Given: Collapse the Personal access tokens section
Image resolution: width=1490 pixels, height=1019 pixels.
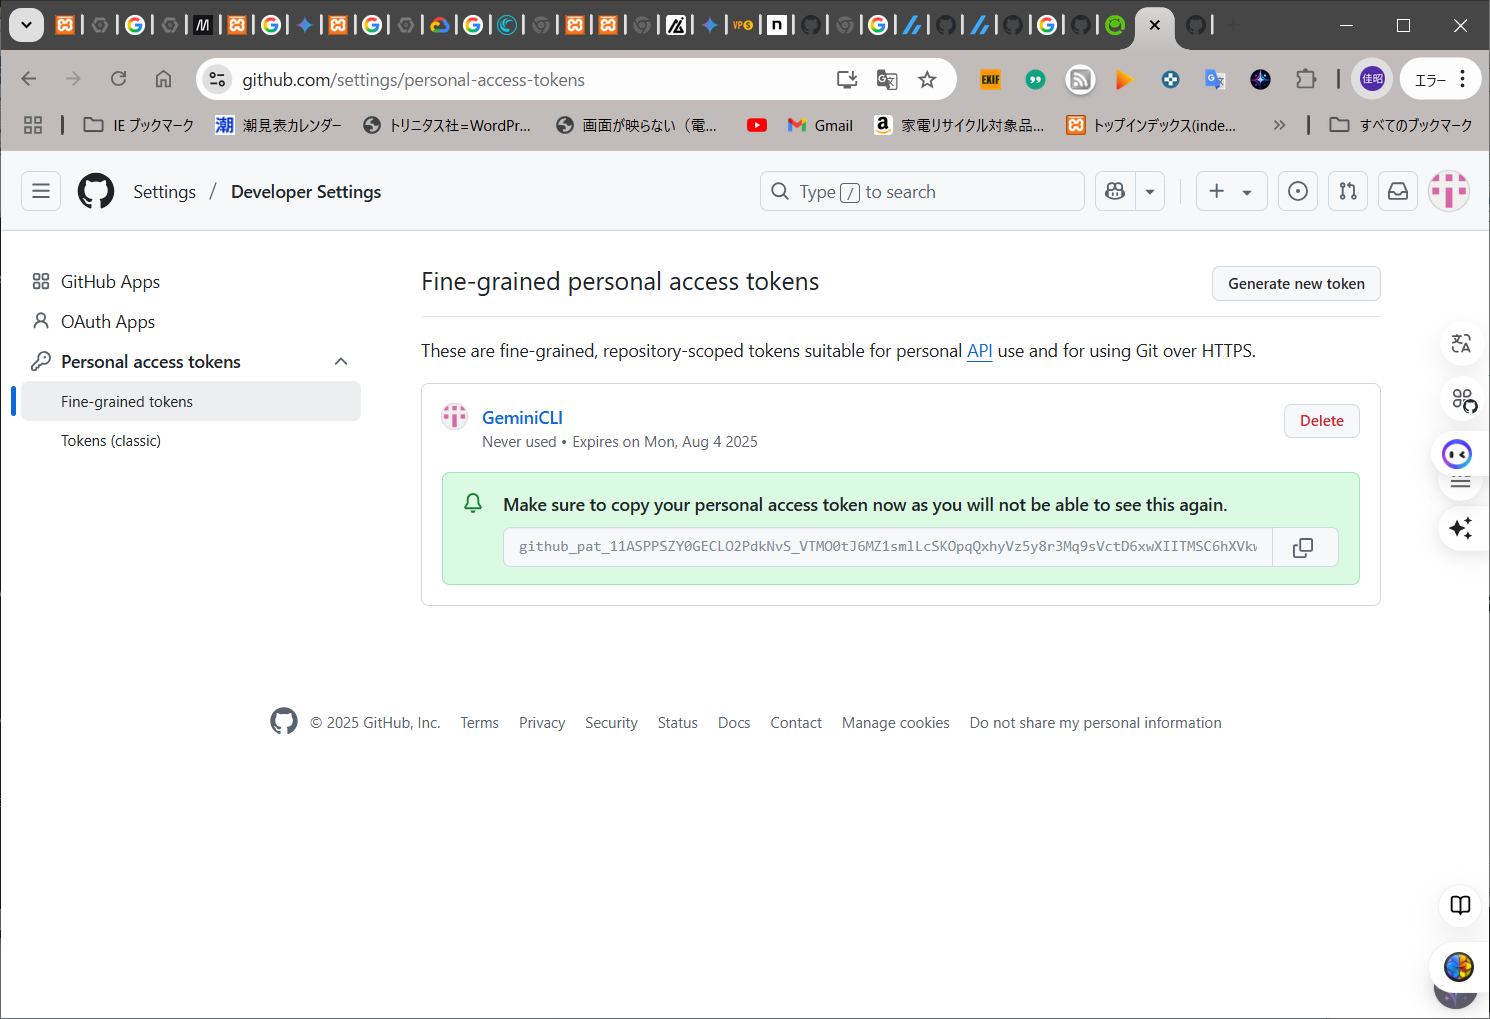Looking at the screenshot, I should pyautogui.click(x=341, y=361).
